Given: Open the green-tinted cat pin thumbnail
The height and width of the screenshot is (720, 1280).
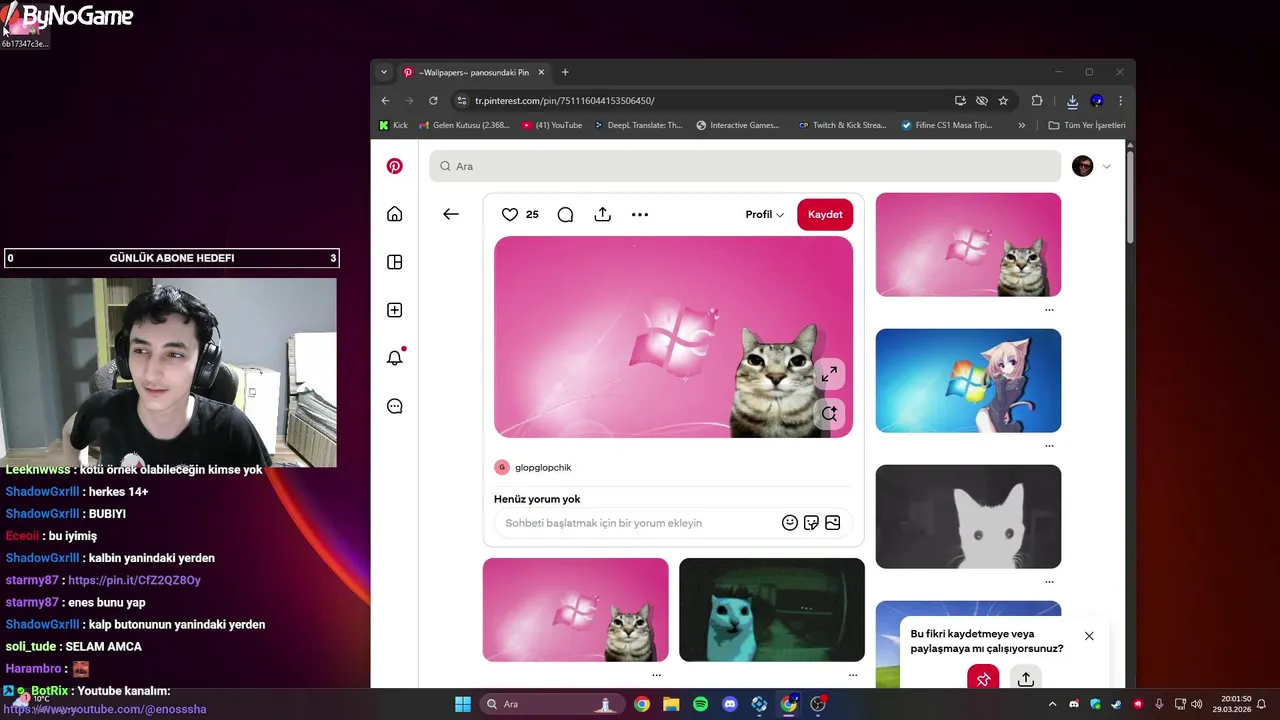Looking at the screenshot, I should click(772, 610).
